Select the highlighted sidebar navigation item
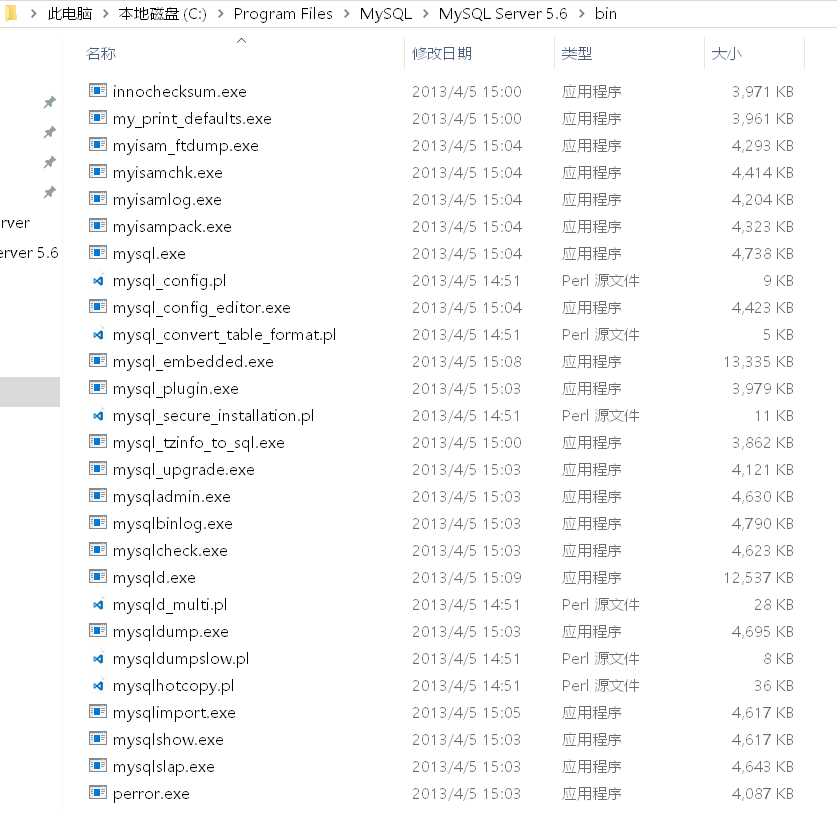 click(x=30, y=392)
